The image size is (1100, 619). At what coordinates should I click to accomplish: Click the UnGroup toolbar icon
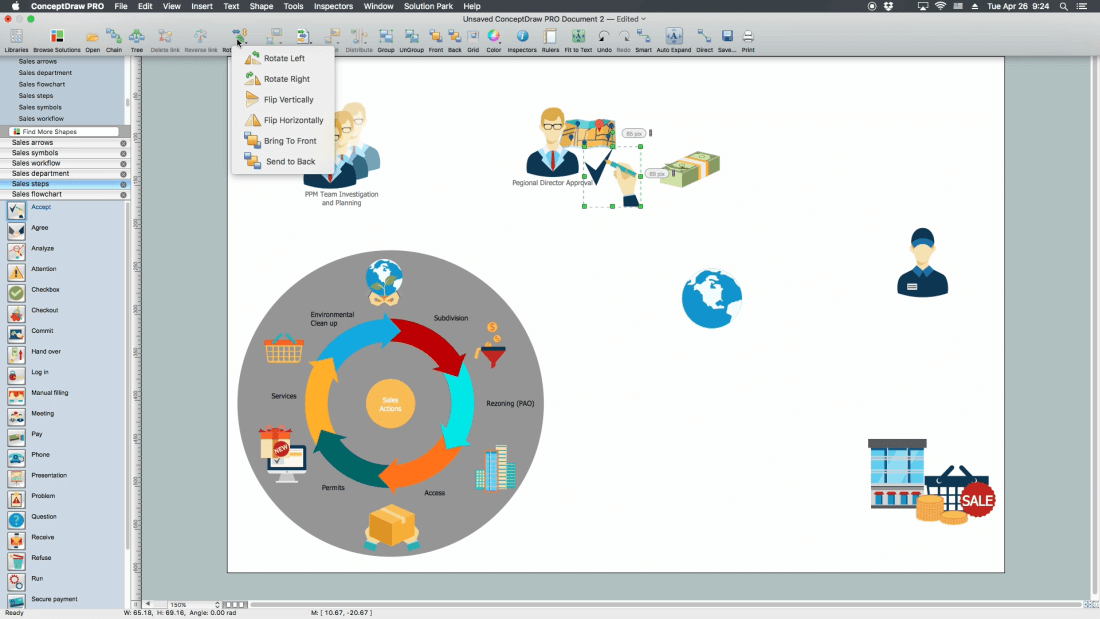(412, 40)
